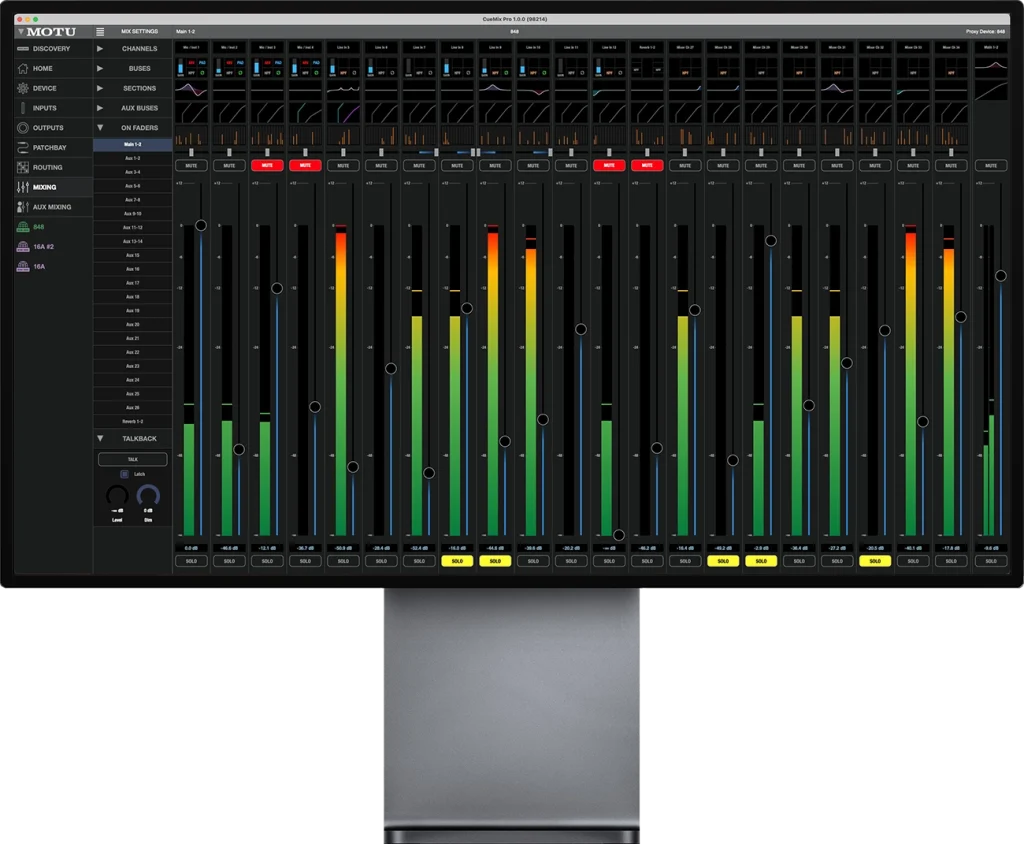
Task: Expand the Aux Buses section
Action: (x=100, y=108)
